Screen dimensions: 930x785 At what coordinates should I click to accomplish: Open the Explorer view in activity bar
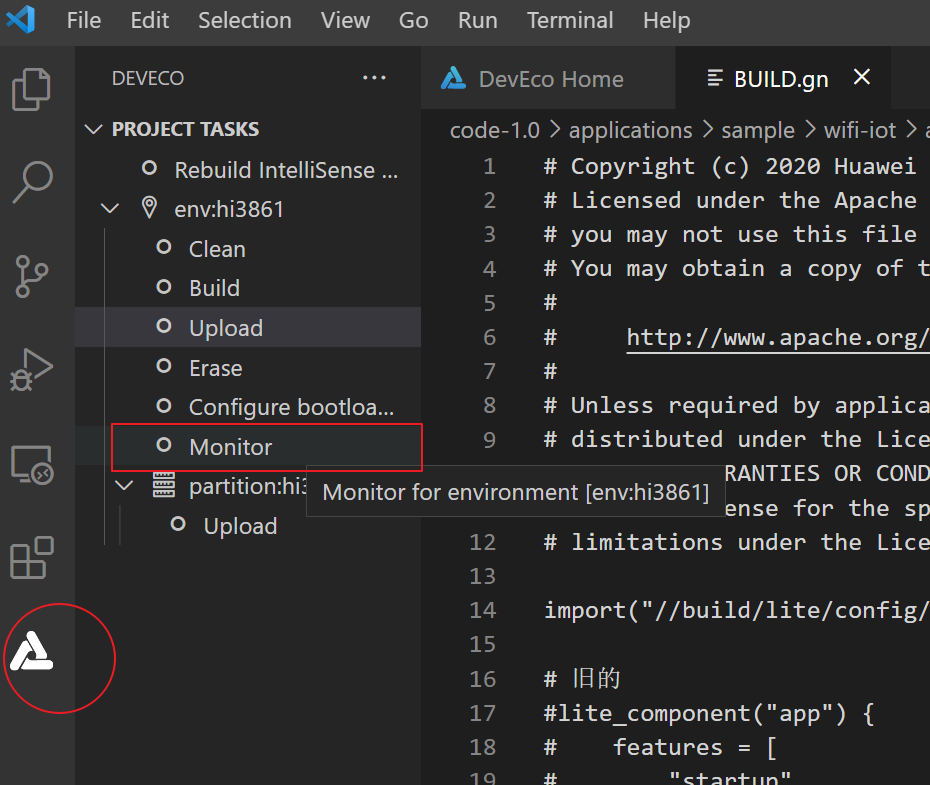point(32,90)
